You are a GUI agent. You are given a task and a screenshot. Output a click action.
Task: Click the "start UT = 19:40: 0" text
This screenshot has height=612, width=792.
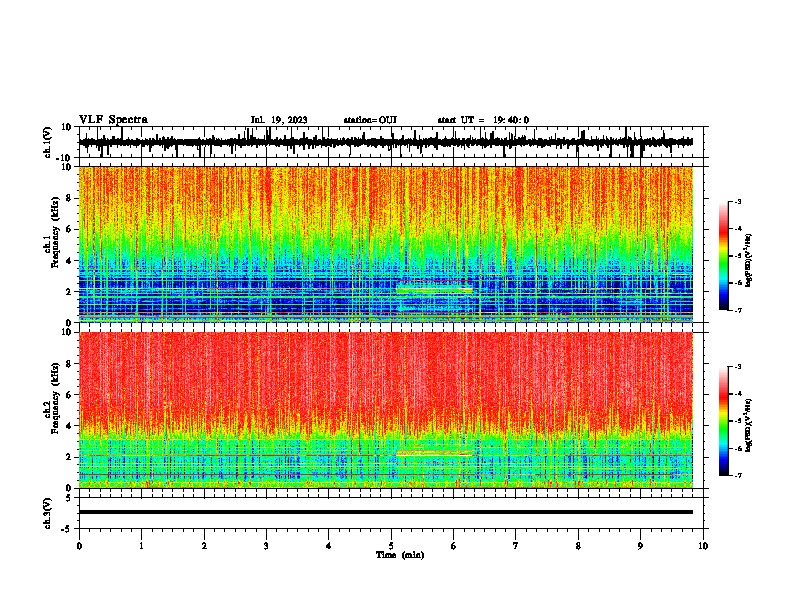483,120
